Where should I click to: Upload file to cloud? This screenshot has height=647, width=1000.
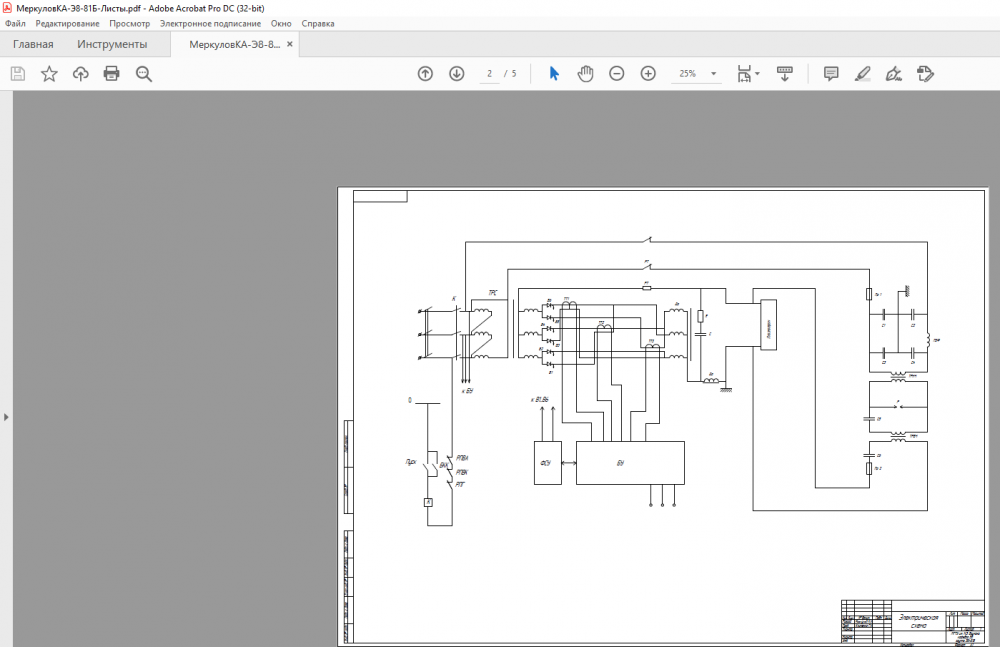80,74
